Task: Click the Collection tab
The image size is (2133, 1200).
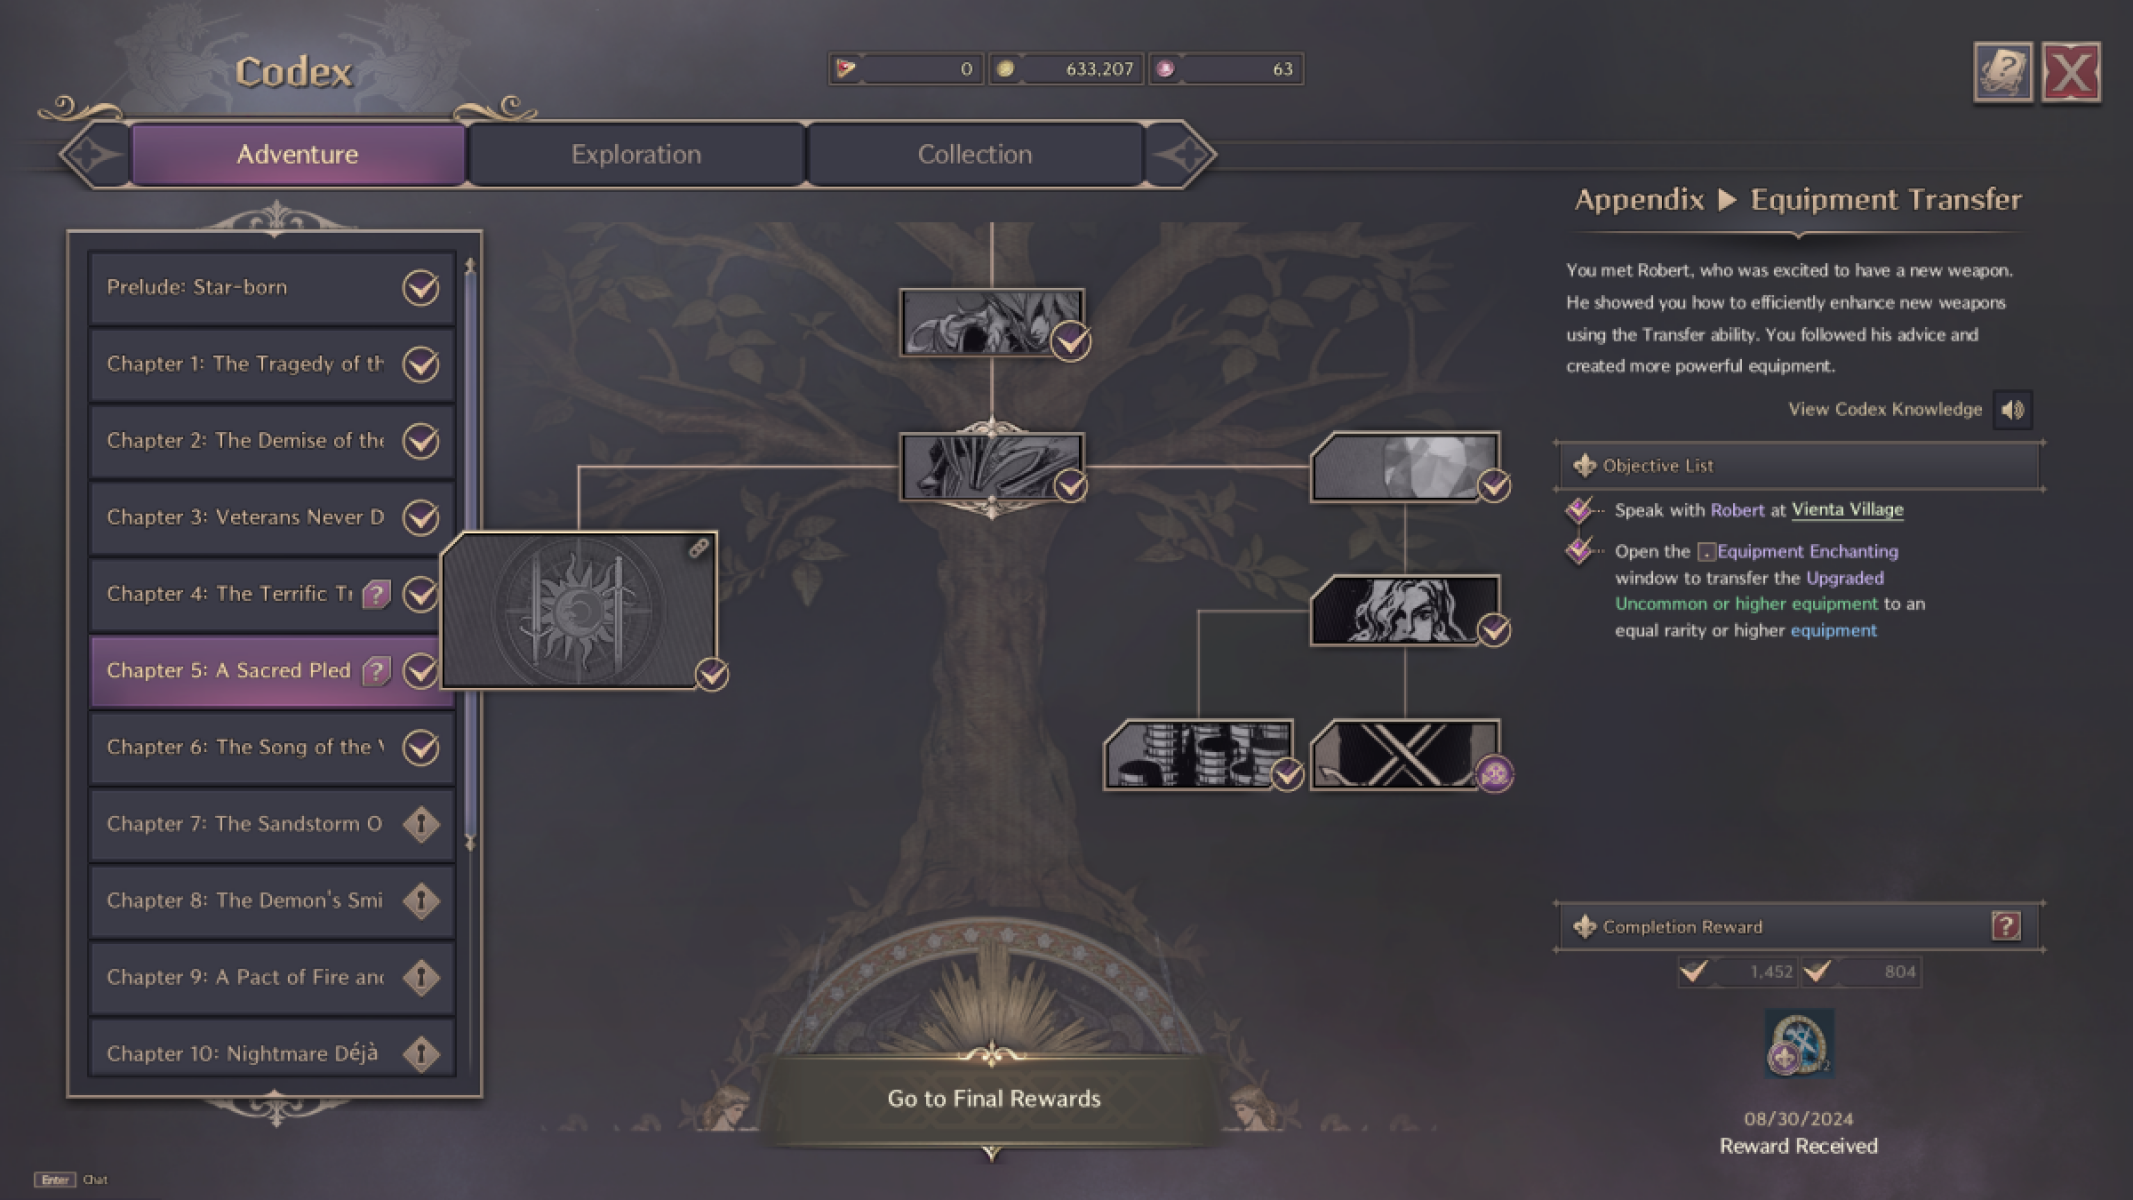Action: [973, 154]
